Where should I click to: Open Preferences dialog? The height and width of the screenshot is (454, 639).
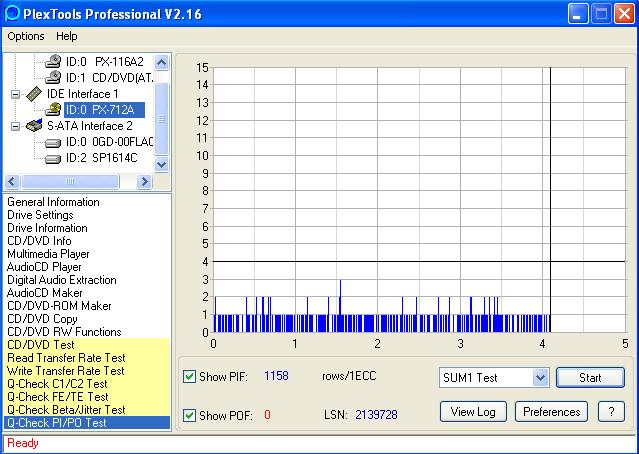coord(551,412)
